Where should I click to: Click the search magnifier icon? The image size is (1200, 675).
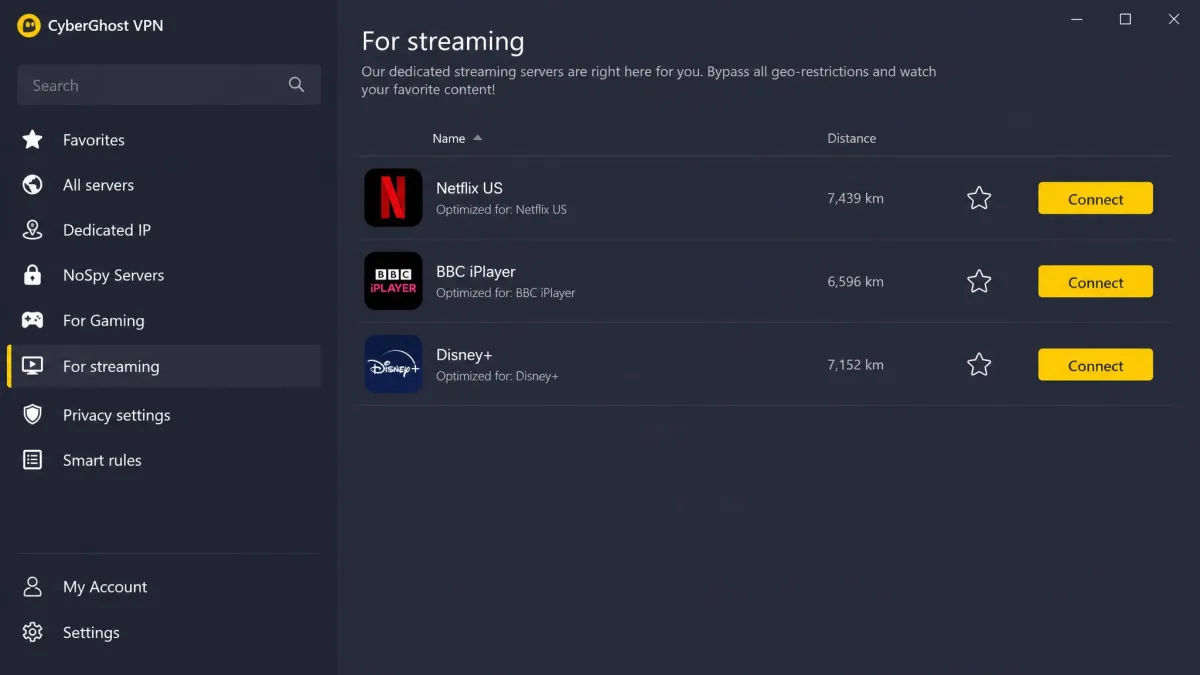point(296,85)
